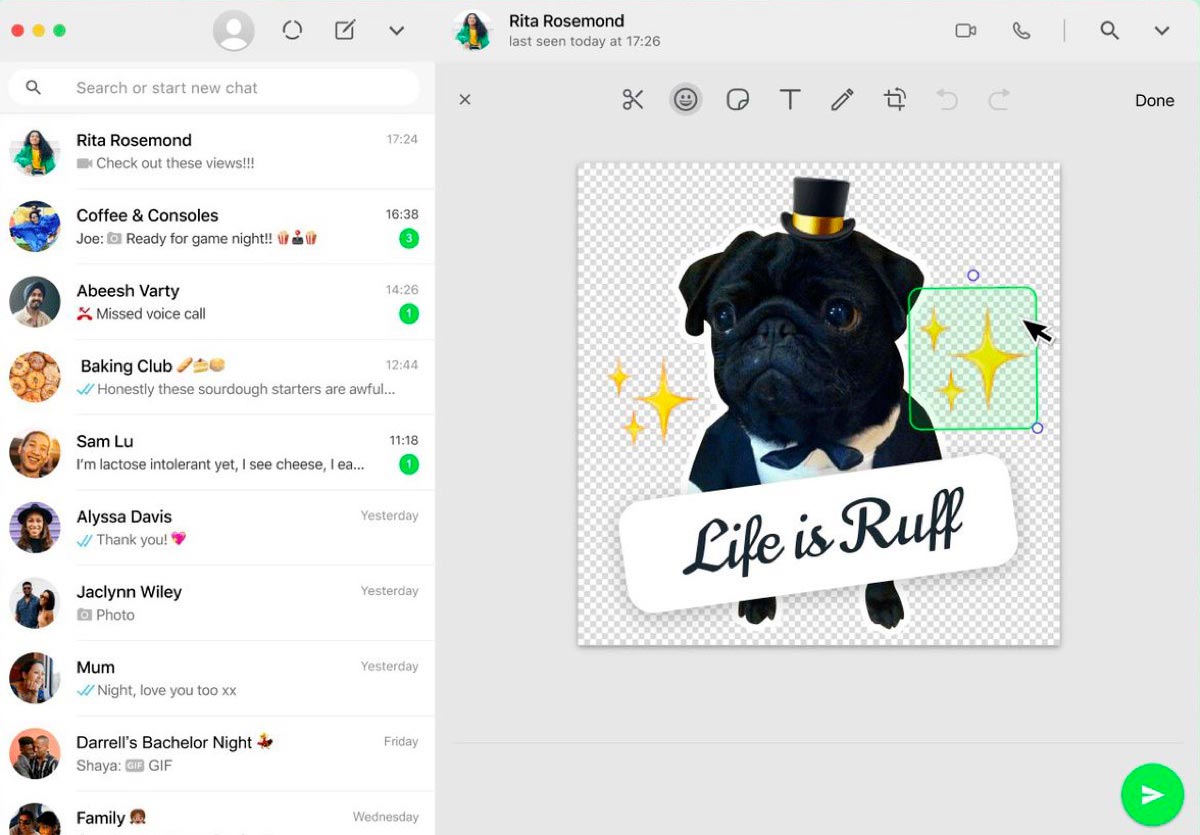Open the chat header options chevron

[1162, 31]
